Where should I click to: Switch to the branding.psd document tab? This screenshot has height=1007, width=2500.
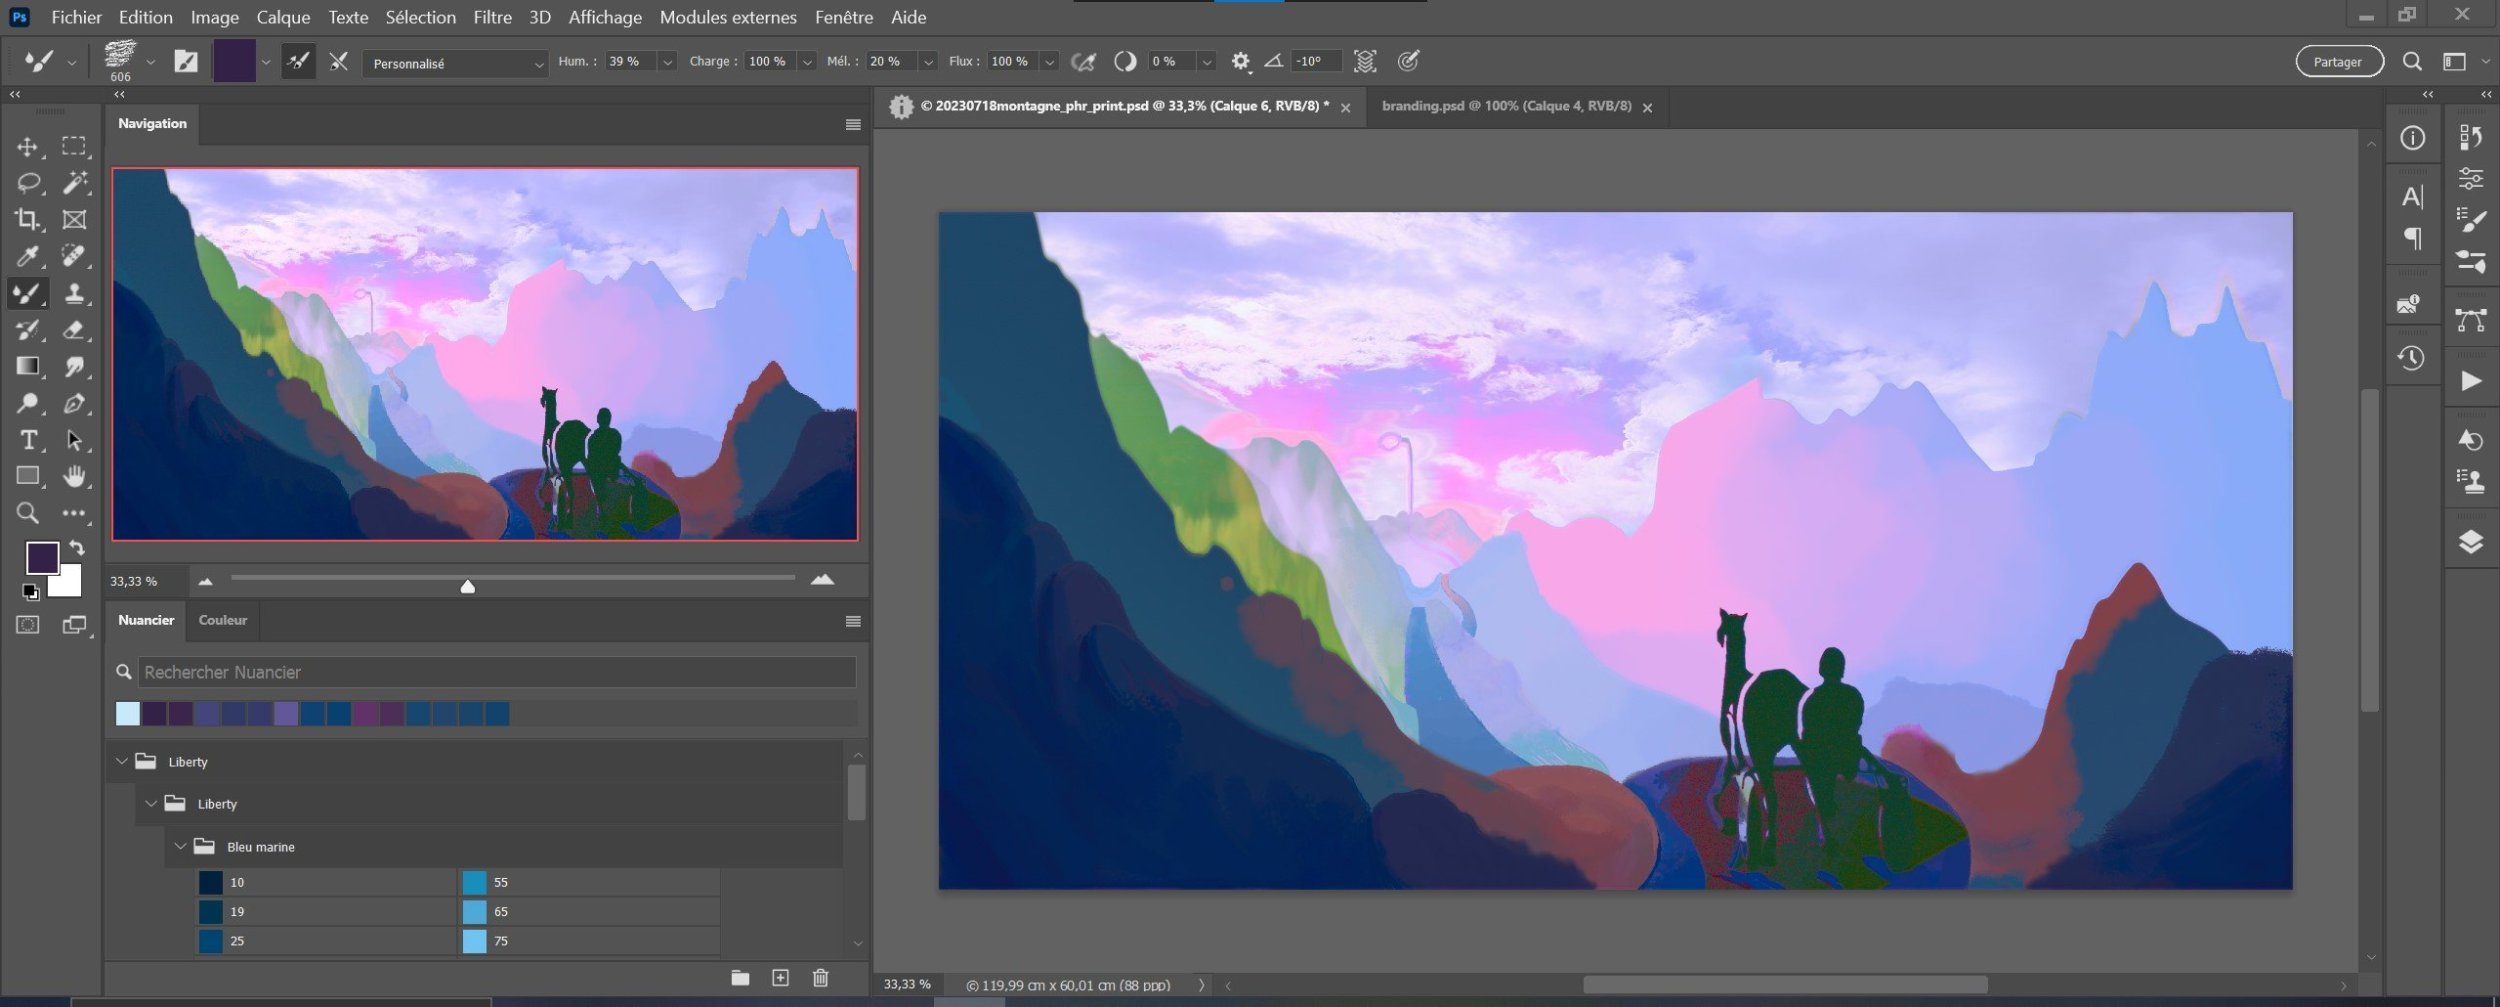pyautogui.click(x=1506, y=106)
